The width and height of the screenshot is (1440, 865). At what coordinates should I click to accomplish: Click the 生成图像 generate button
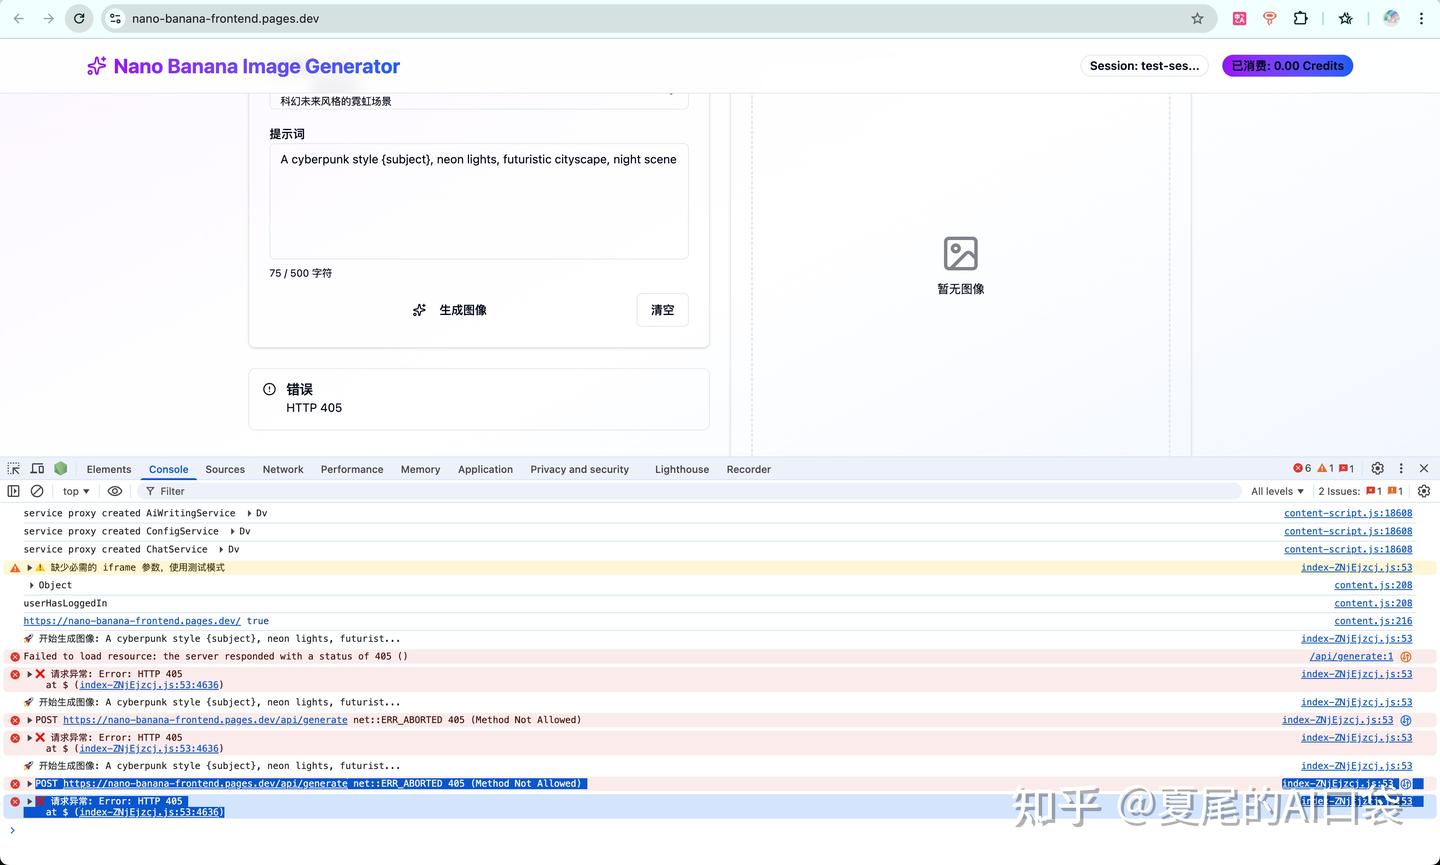[x=450, y=310]
